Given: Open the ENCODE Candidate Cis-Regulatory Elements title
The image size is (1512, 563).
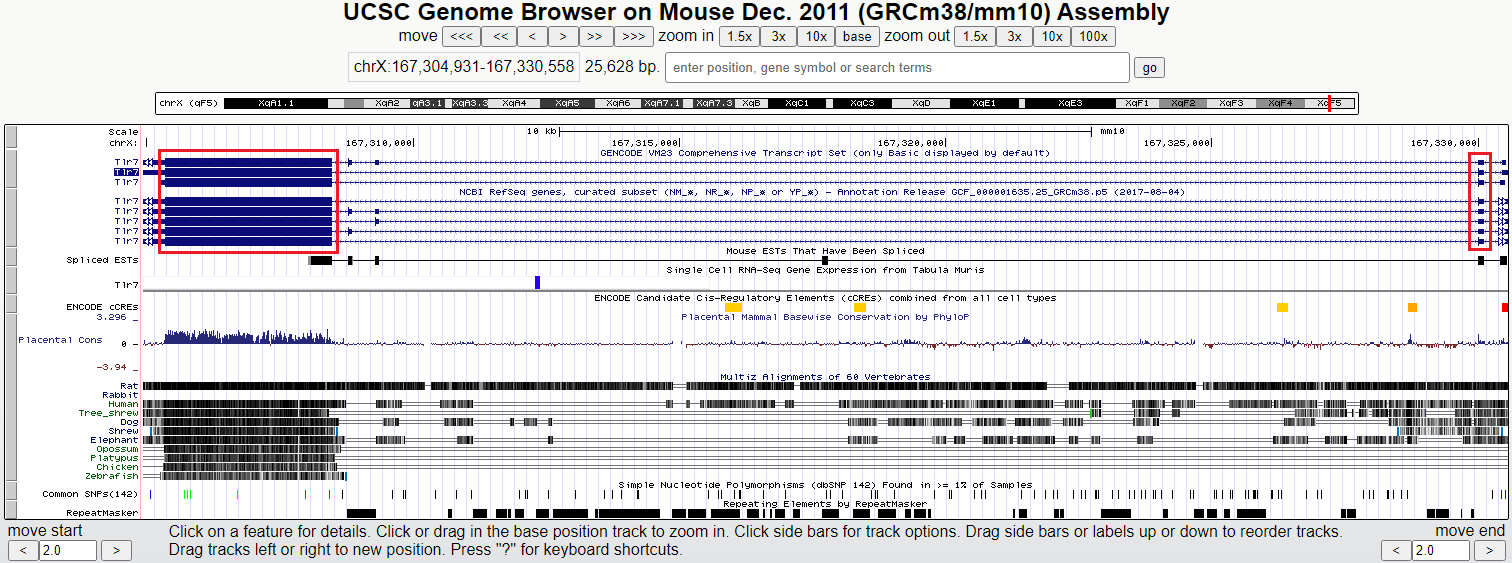Looking at the screenshot, I should (x=825, y=298).
